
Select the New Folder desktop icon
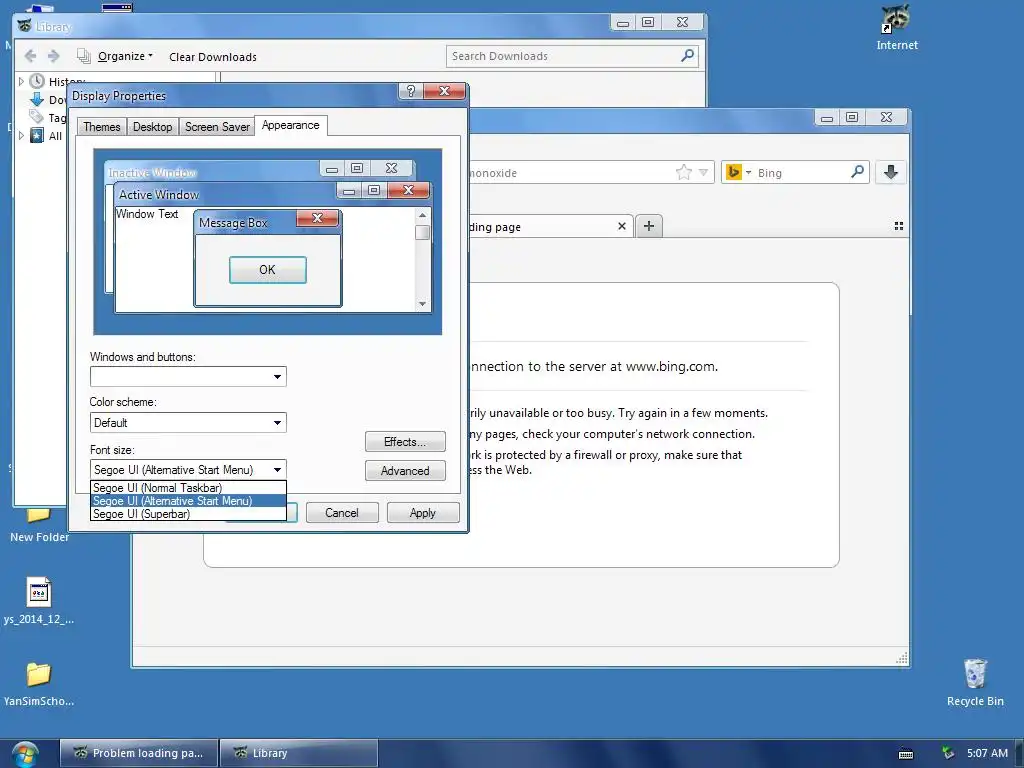[x=39, y=526]
